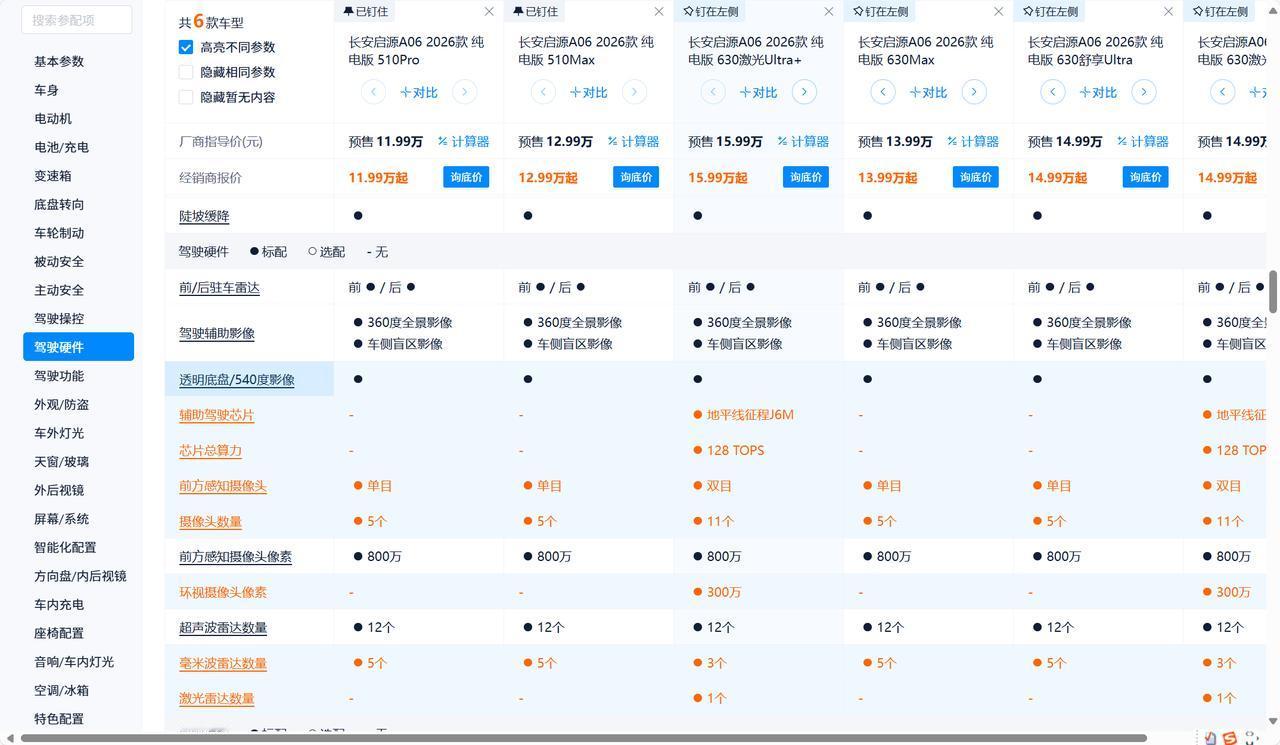The width and height of the screenshot is (1280, 745).
Task: Pin the 630Max column to the left
Action: click(x=881, y=12)
